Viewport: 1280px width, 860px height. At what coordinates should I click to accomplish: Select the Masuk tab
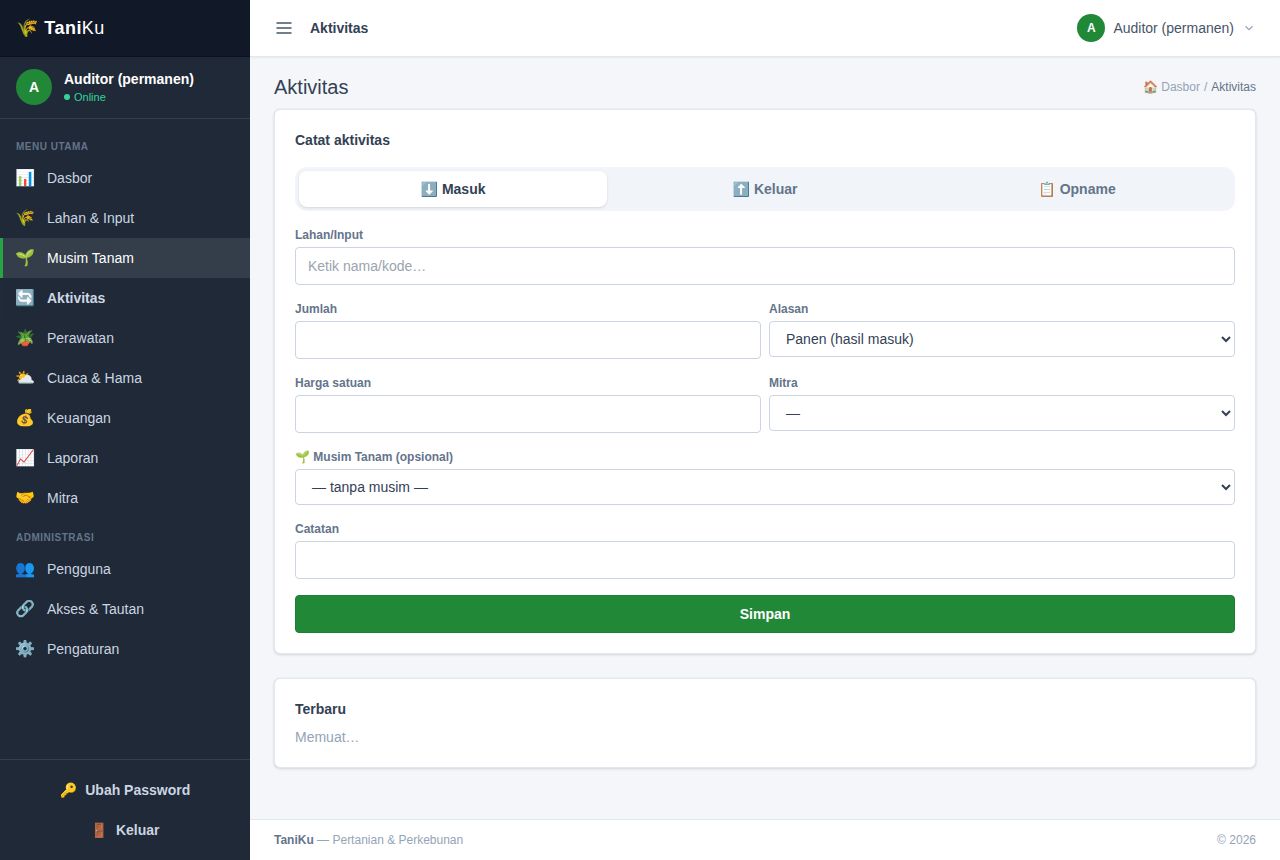[x=453, y=189]
